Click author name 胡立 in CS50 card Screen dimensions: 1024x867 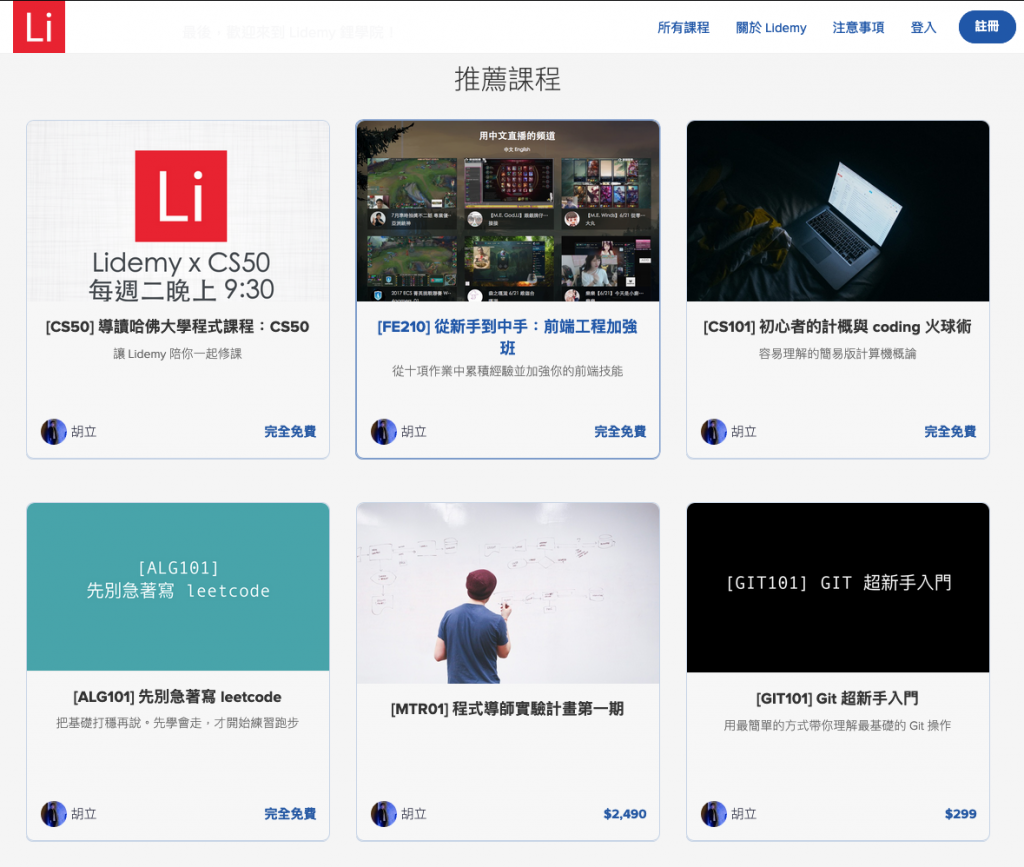pos(84,432)
